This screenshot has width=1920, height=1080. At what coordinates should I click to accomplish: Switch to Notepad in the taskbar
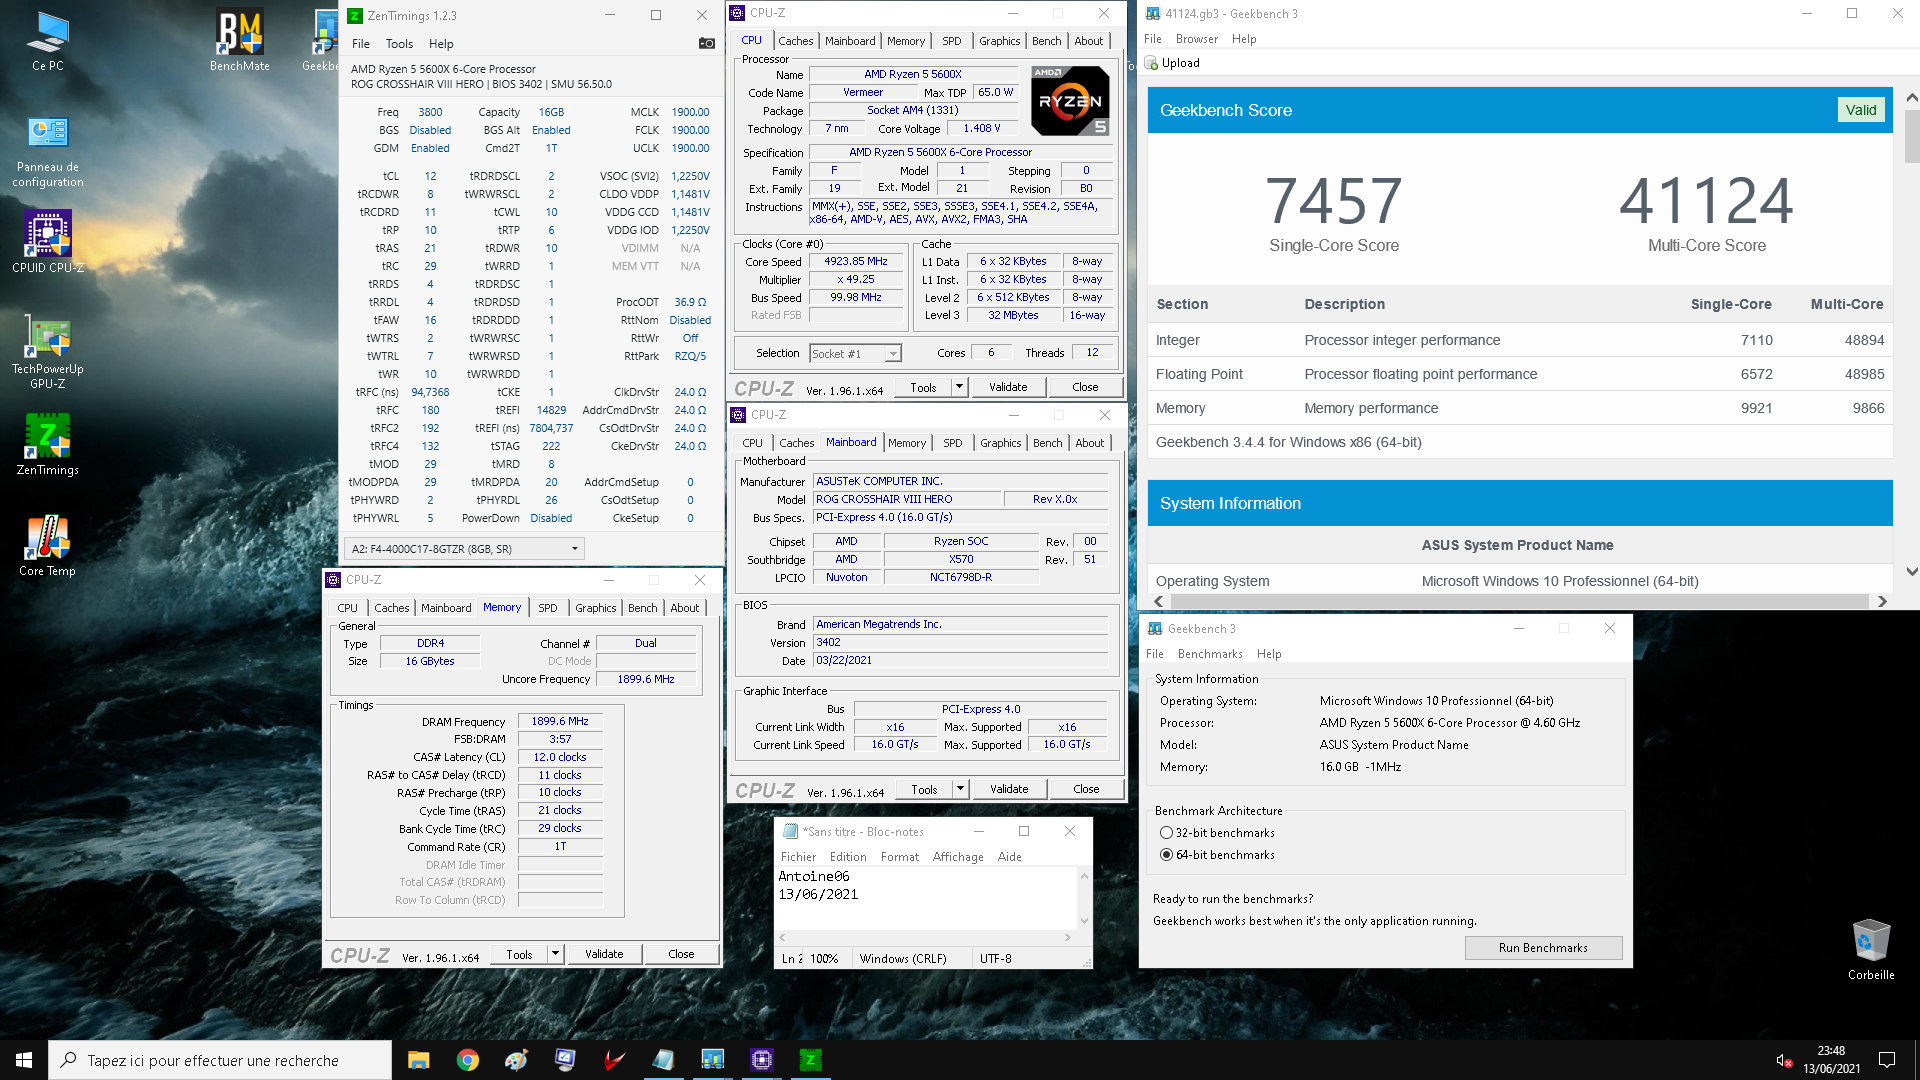coord(663,1060)
